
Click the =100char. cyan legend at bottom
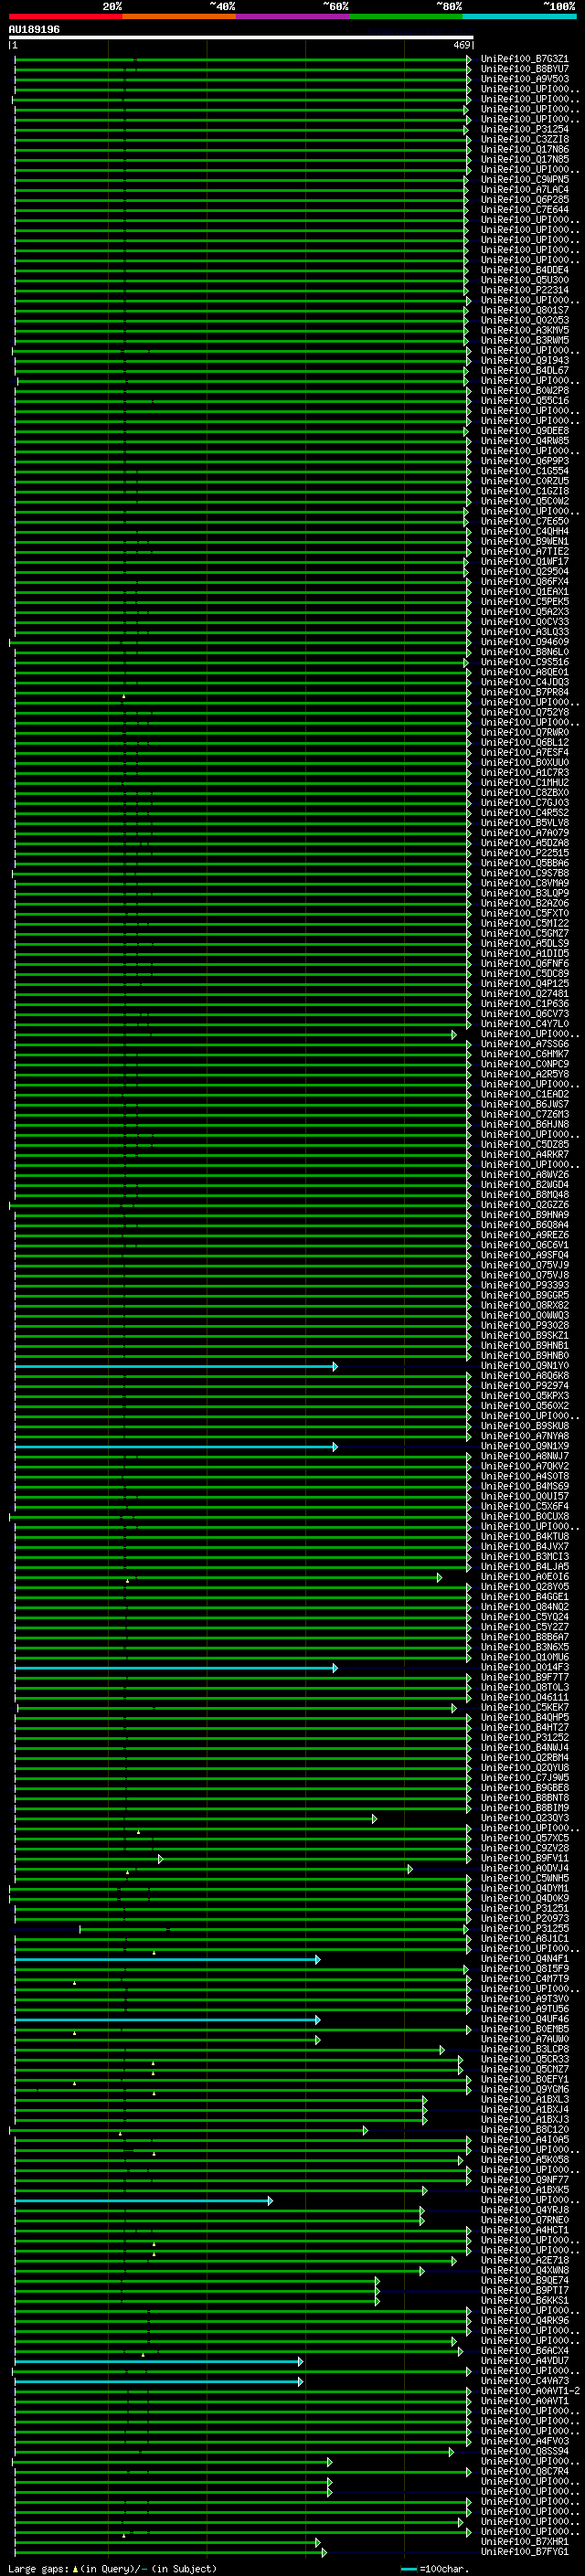tap(435, 2568)
